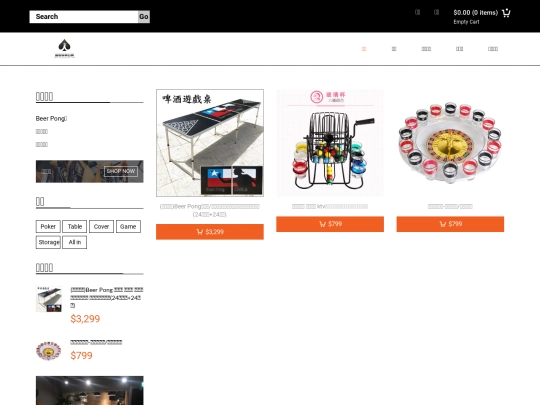
Task: Click the sidebar $799 price
Action: click(81, 355)
